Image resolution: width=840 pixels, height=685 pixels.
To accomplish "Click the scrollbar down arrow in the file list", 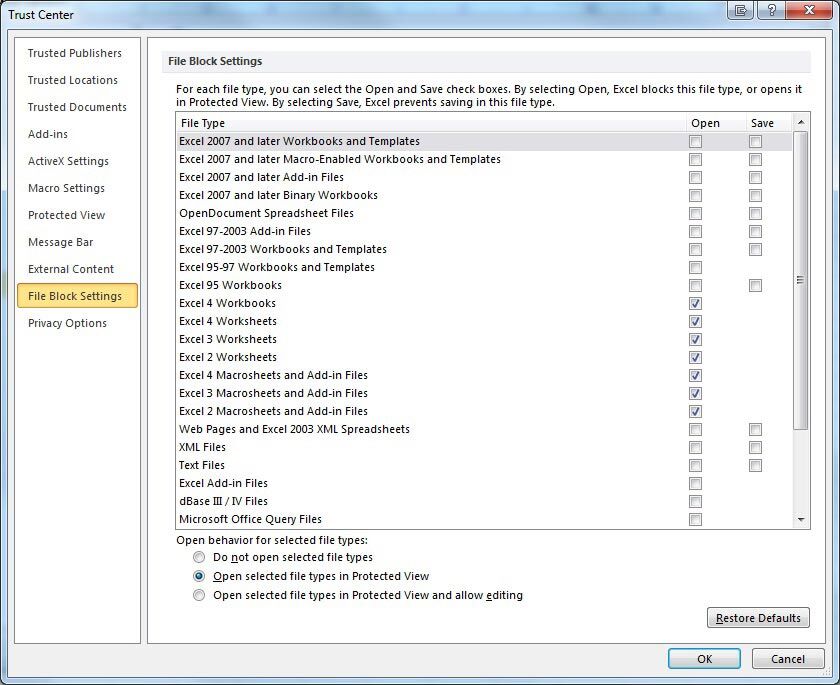I will pos(802,519).
